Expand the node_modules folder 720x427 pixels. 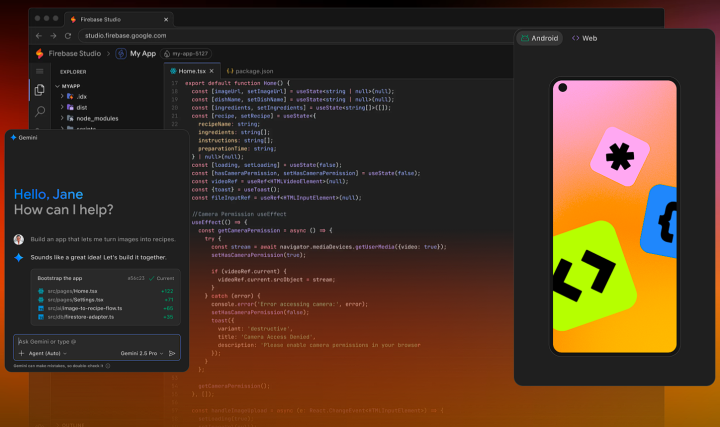pos(95,118)
